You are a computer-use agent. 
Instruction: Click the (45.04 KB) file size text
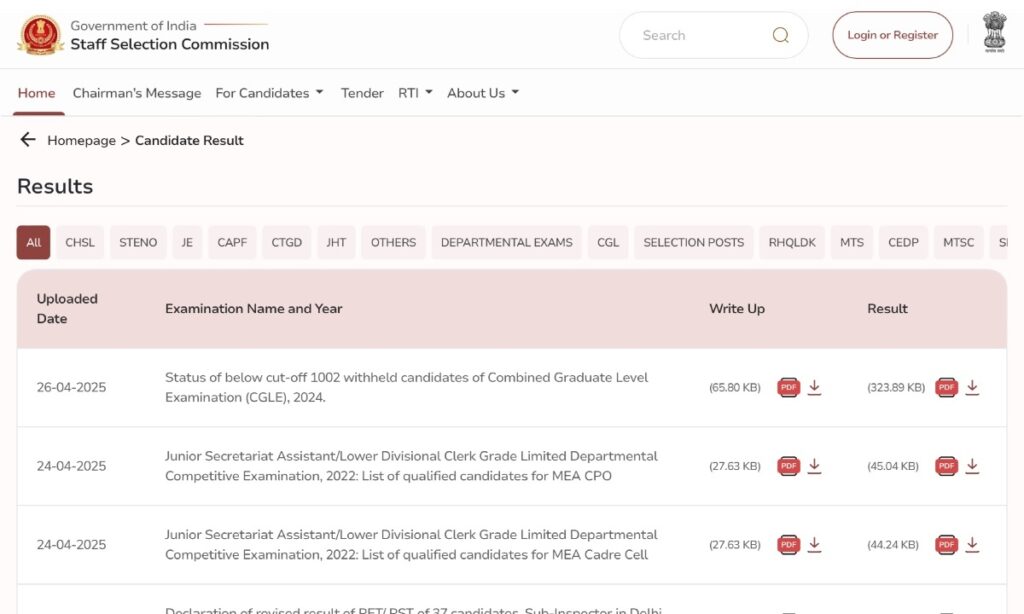click(x=893, y=466)
